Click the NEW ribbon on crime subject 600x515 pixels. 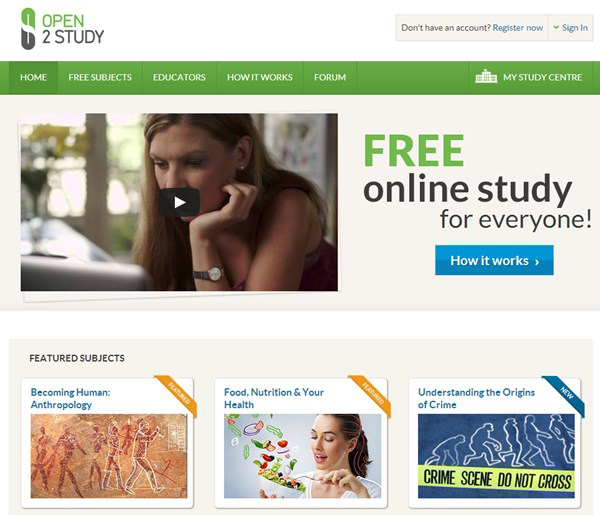(564, 395)
